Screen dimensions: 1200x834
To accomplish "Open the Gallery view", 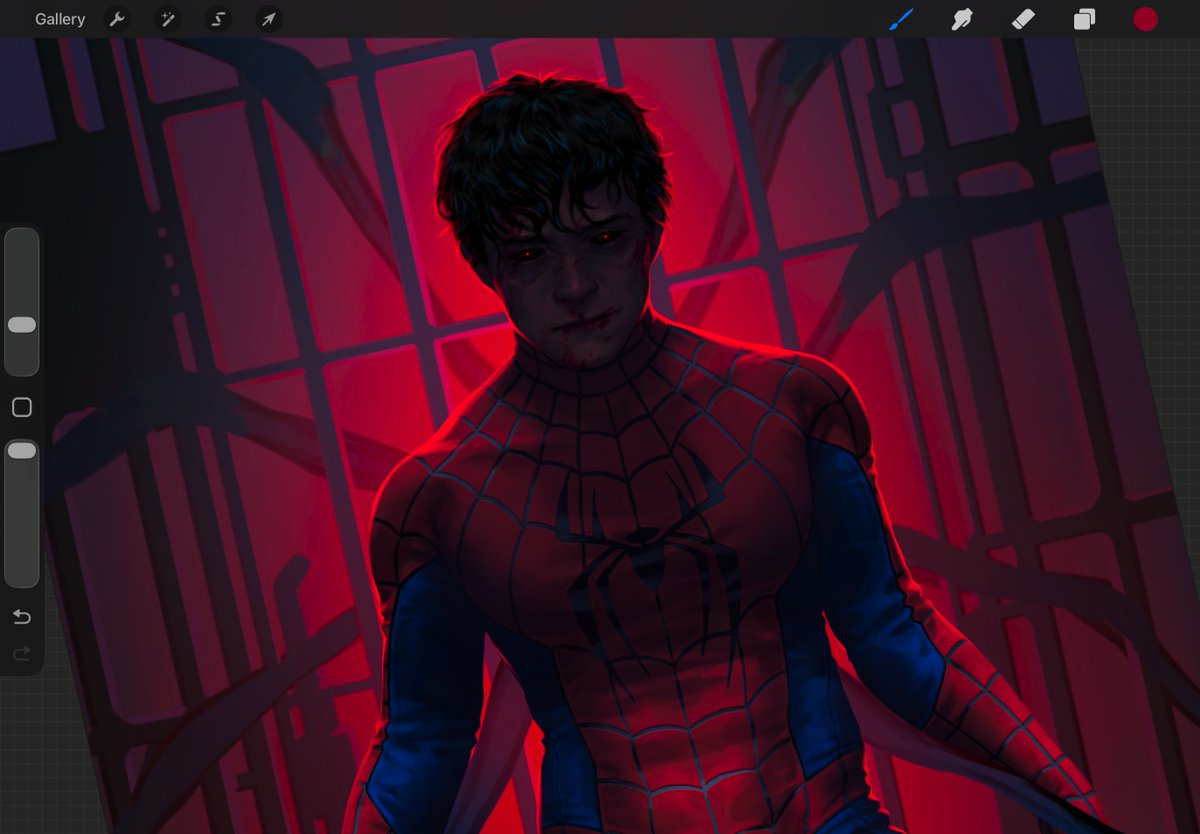I will [60, 19].
